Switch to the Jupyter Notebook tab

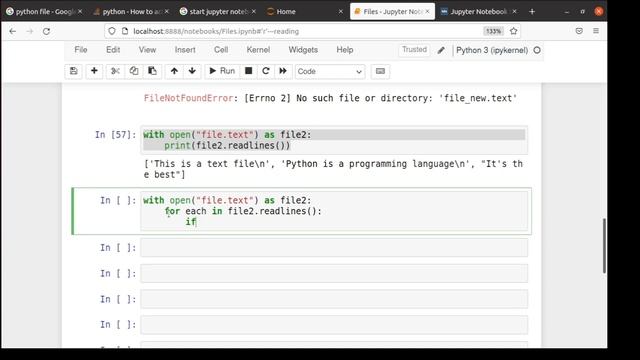[478, 11]
